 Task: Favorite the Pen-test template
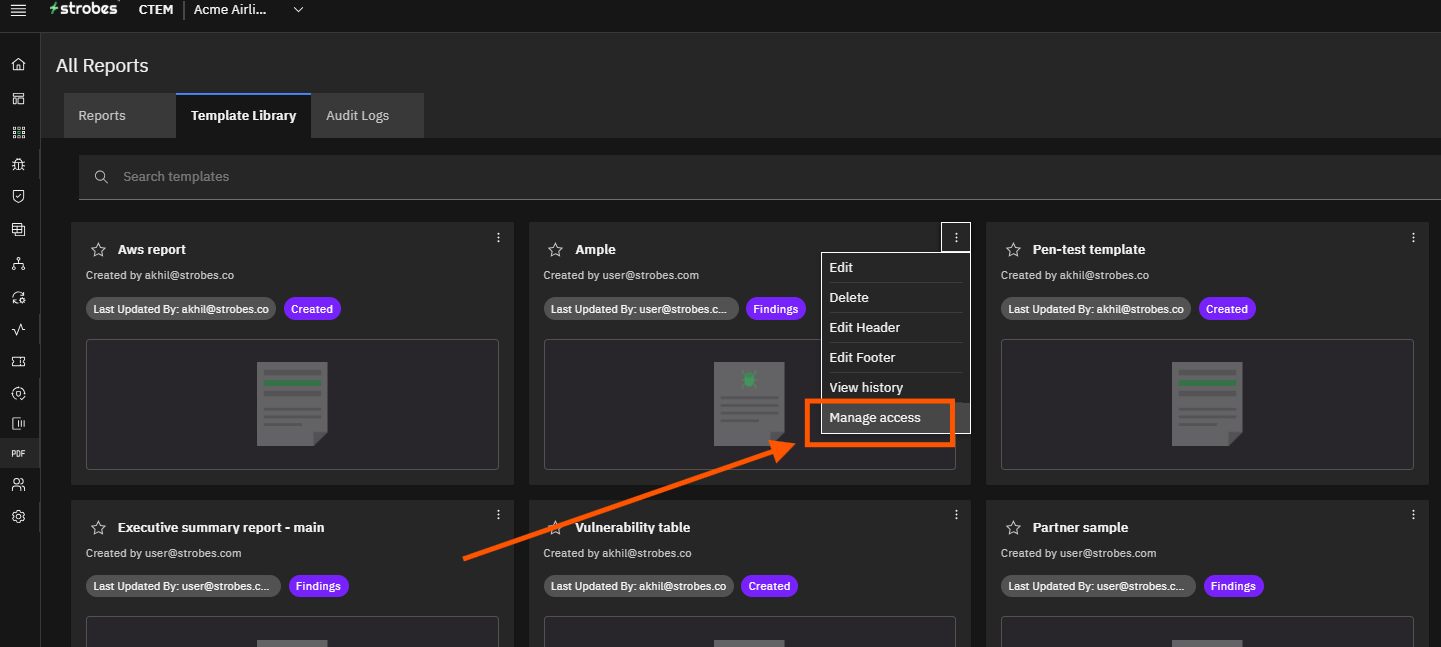pyautogui.click(x=1013, y=250)
